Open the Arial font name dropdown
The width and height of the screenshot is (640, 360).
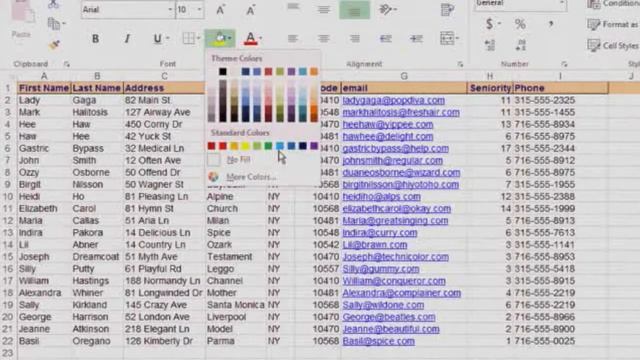pyautogui.click(x=170, y=10)
